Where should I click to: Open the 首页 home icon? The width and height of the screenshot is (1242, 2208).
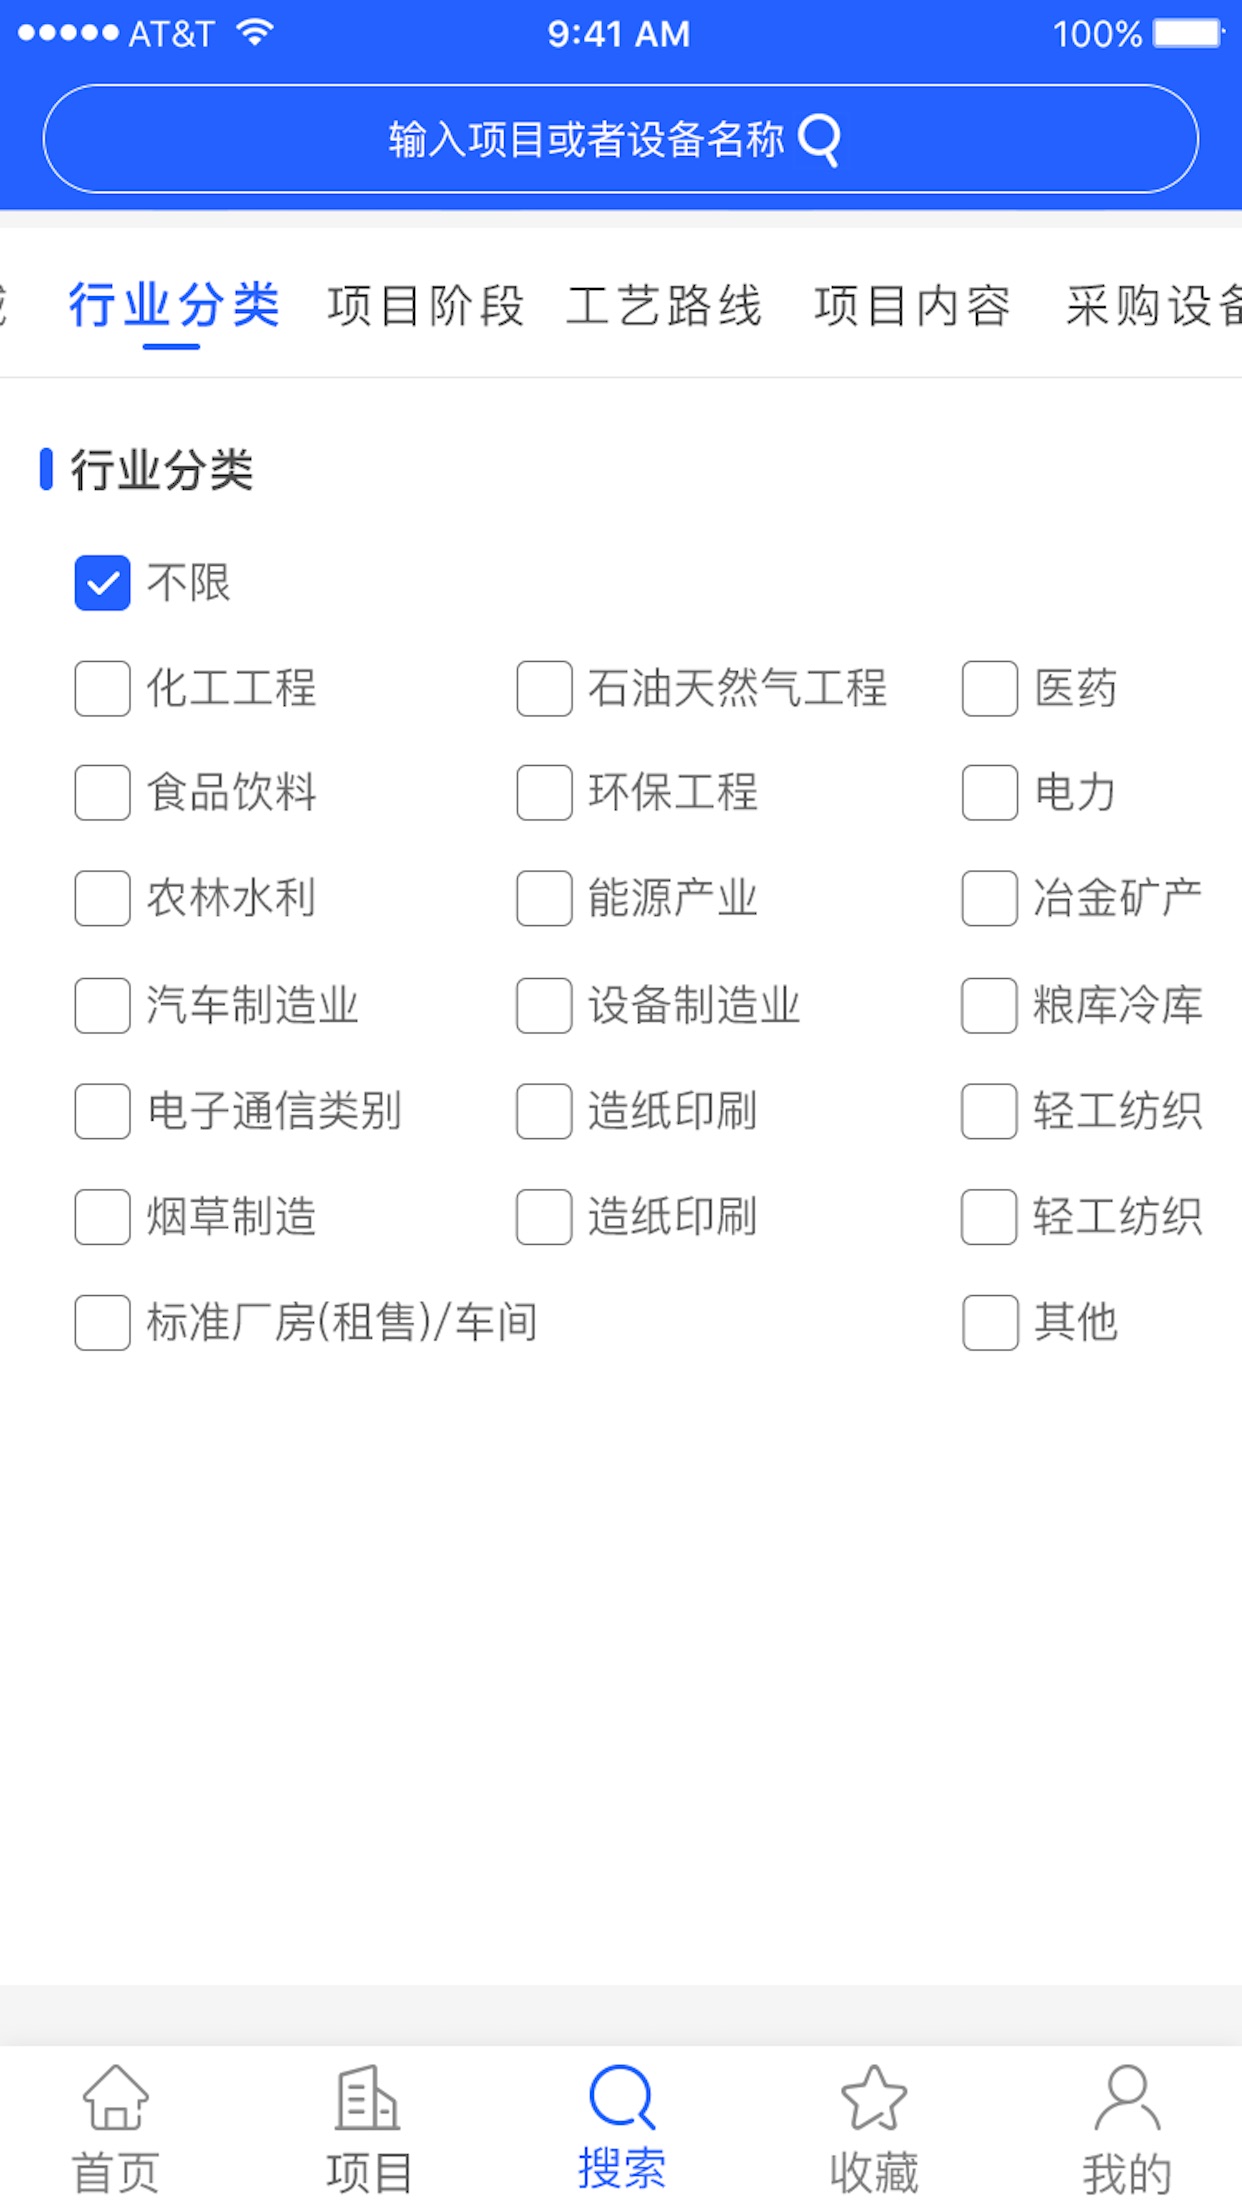116,2098
